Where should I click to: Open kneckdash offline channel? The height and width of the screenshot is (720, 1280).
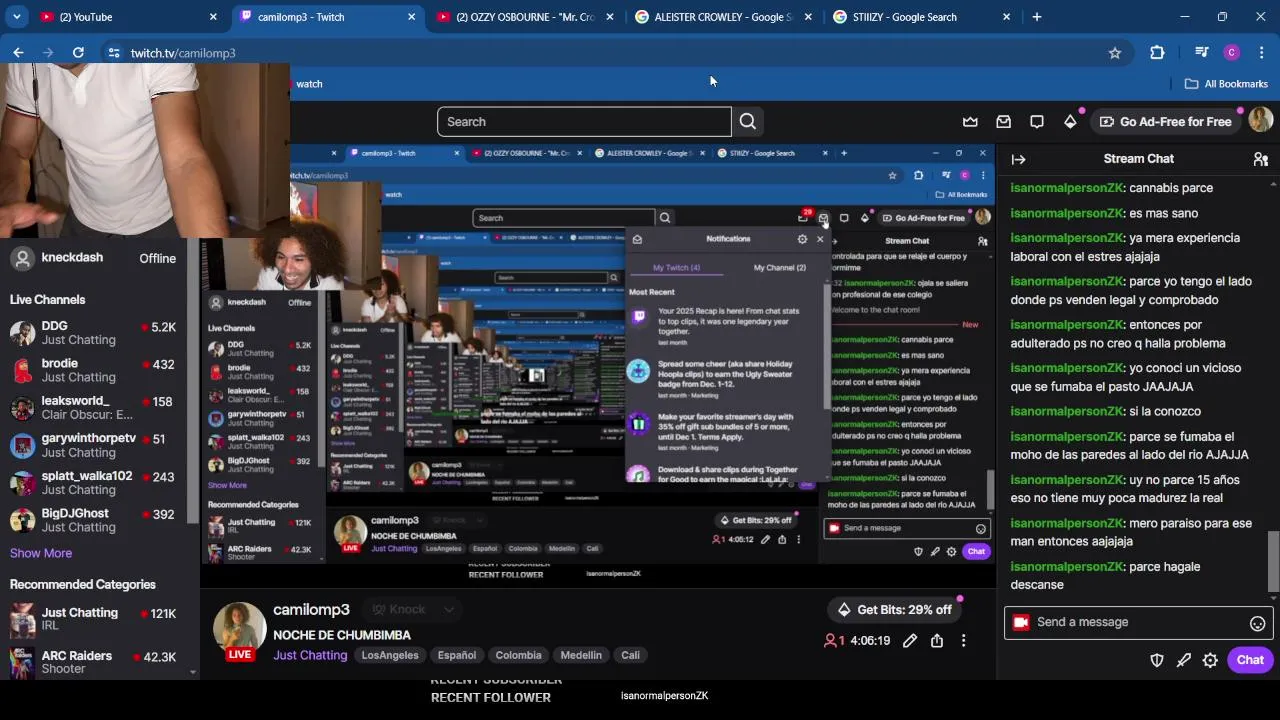[x=93, y=258]
